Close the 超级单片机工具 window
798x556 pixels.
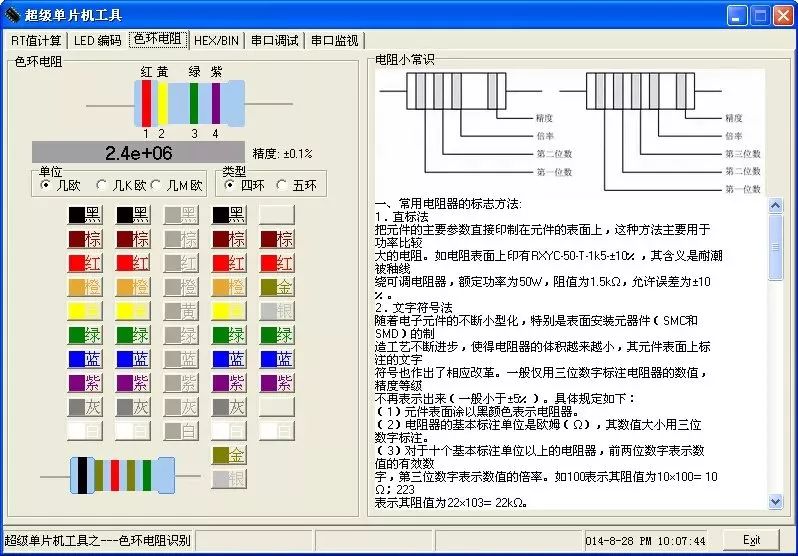point(783,15)
